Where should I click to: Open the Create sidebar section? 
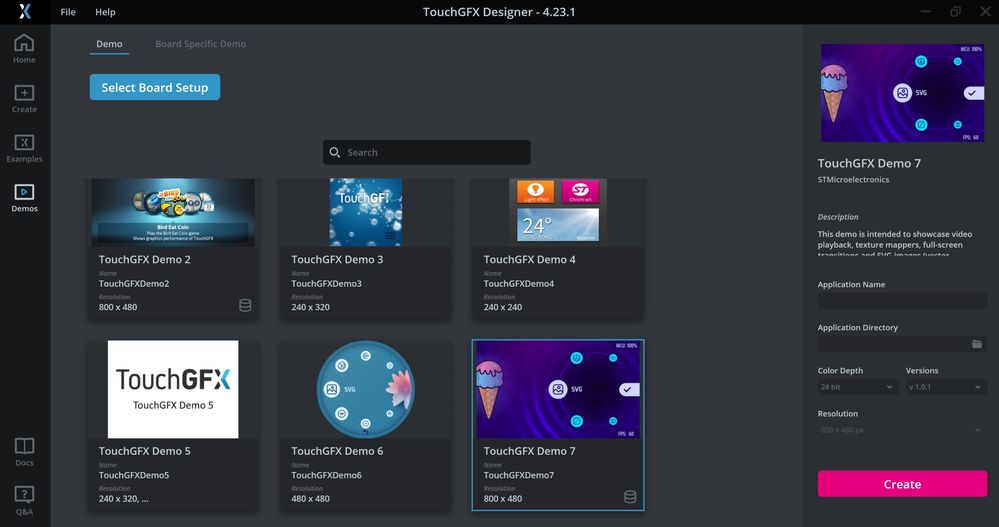[x=24, y=99]
